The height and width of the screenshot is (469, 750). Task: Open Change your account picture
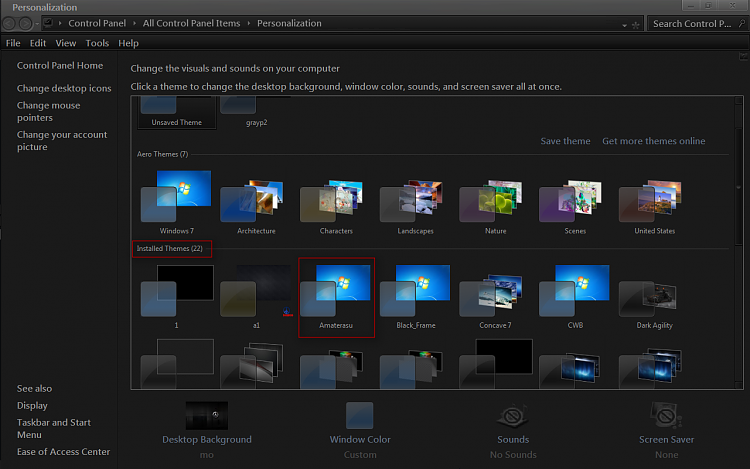[x=62, y=141]
